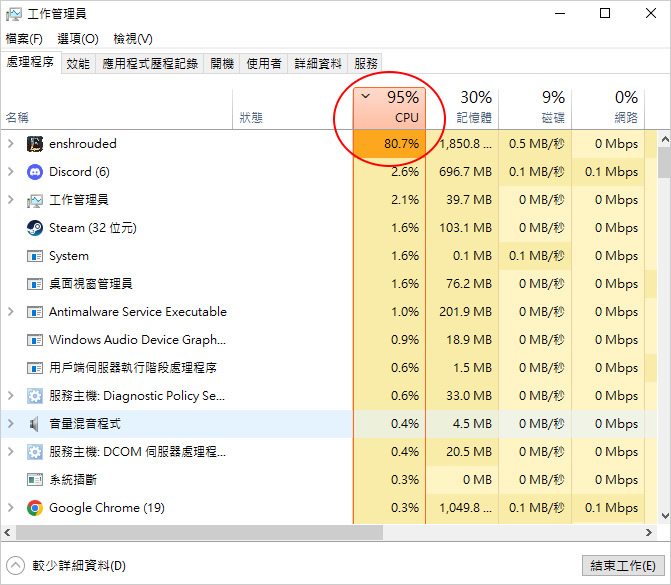Click the horizontal scrollbar right arrow

[x=649, y=532]
